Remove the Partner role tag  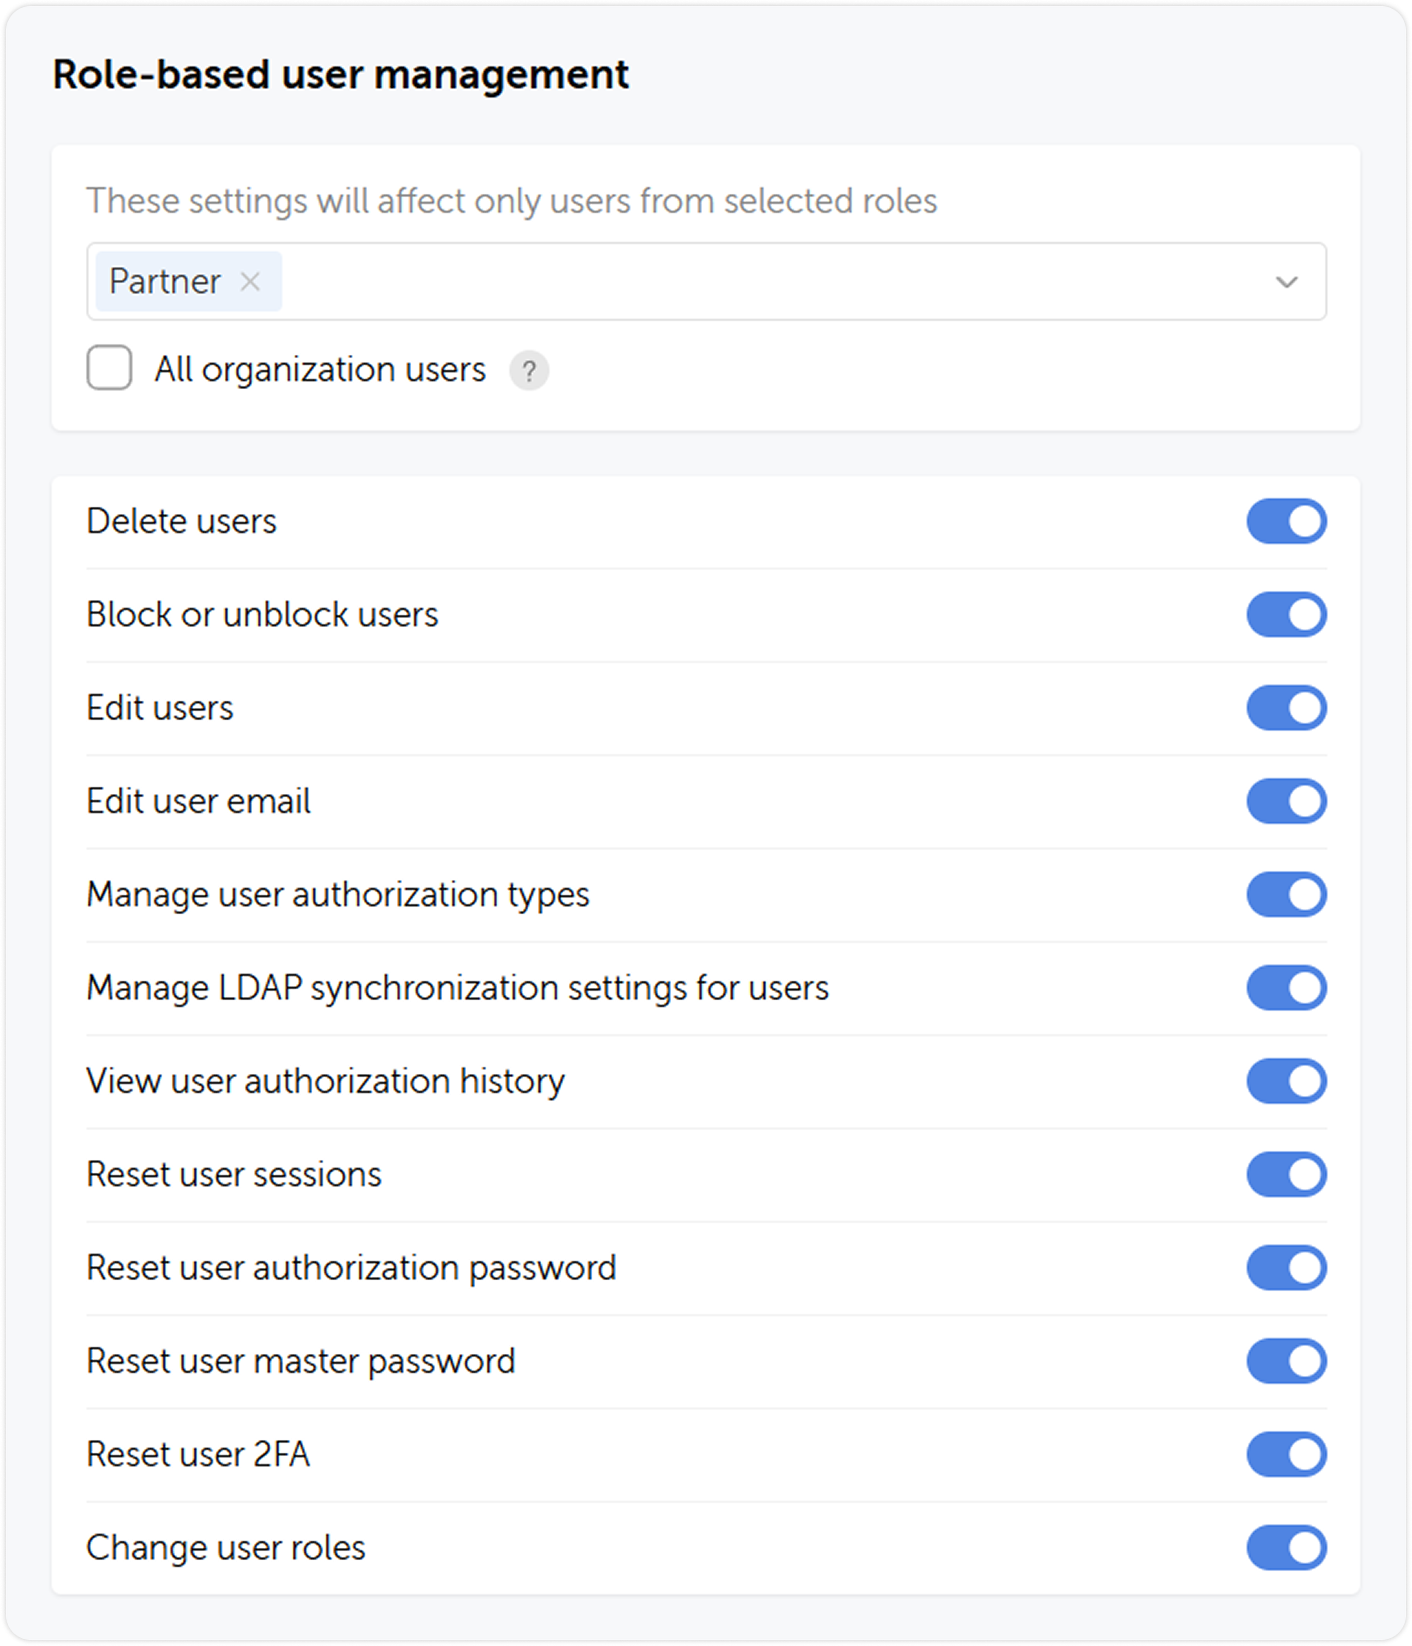250,282
